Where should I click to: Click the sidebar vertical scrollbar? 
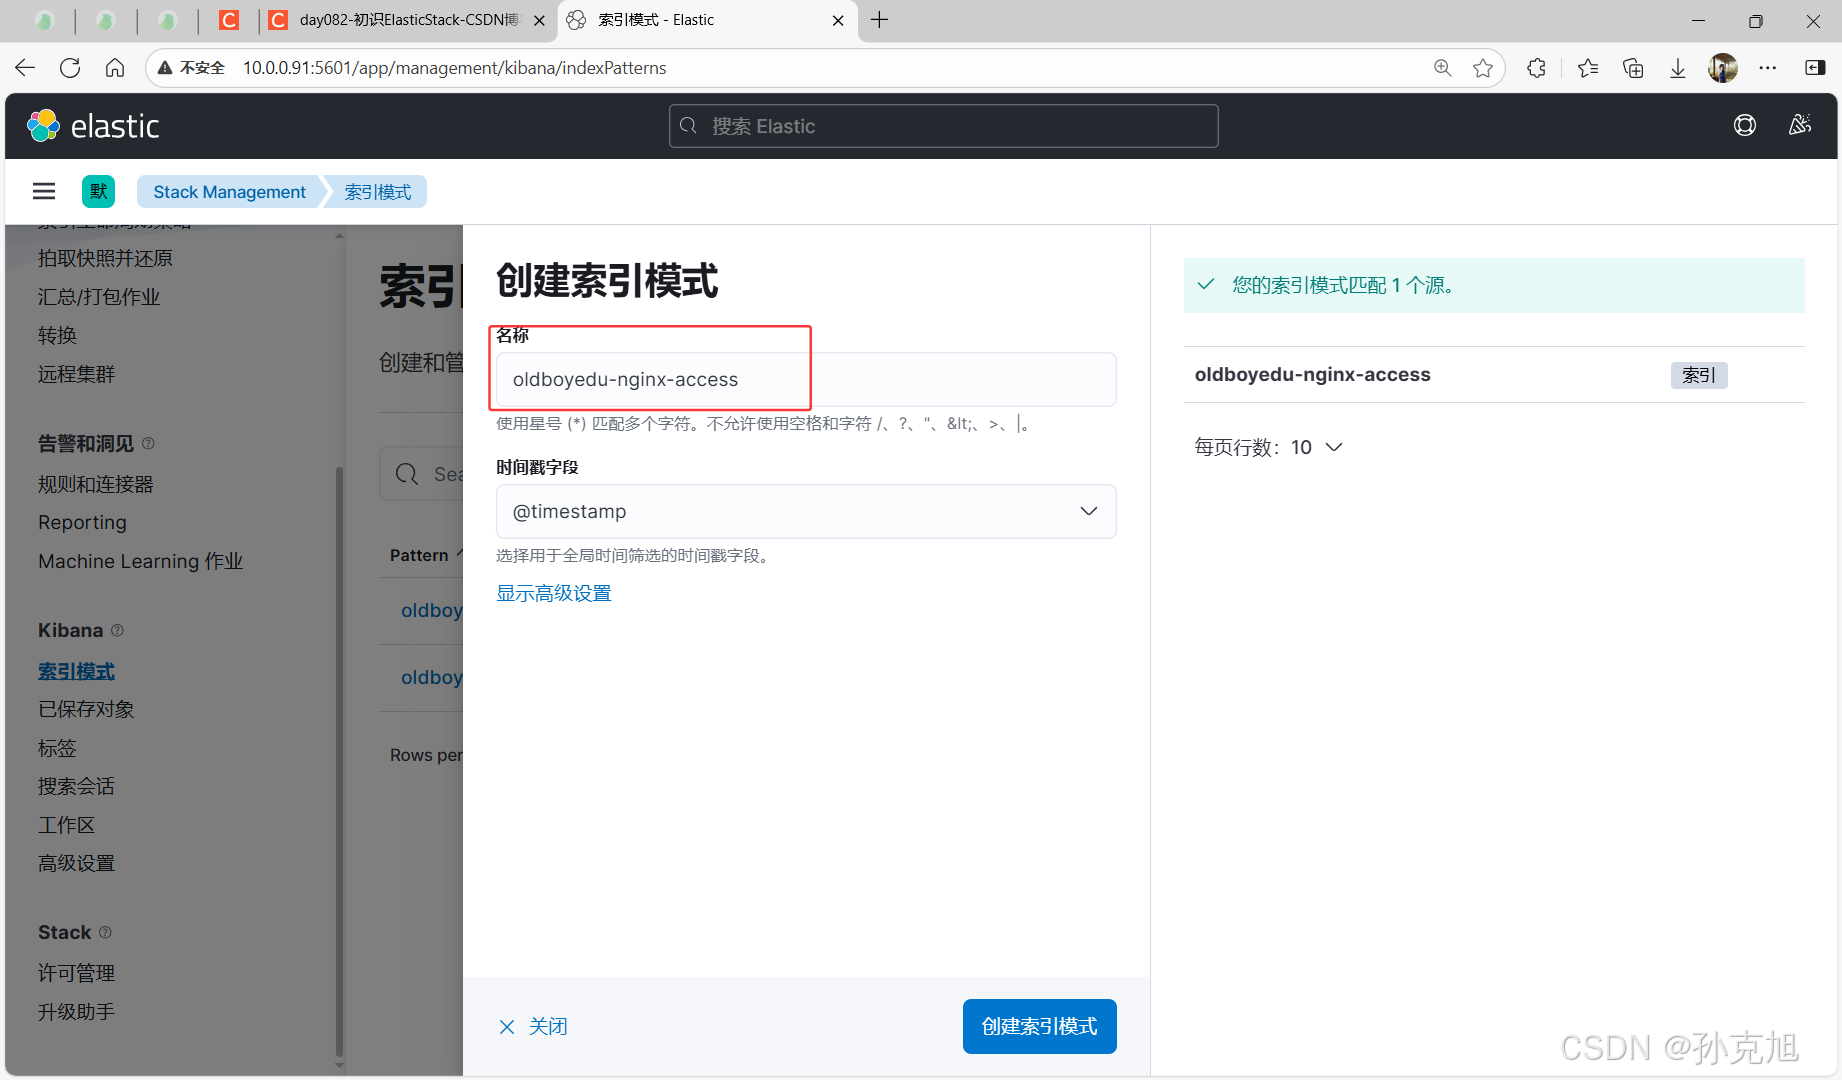[x=340, y=760]
